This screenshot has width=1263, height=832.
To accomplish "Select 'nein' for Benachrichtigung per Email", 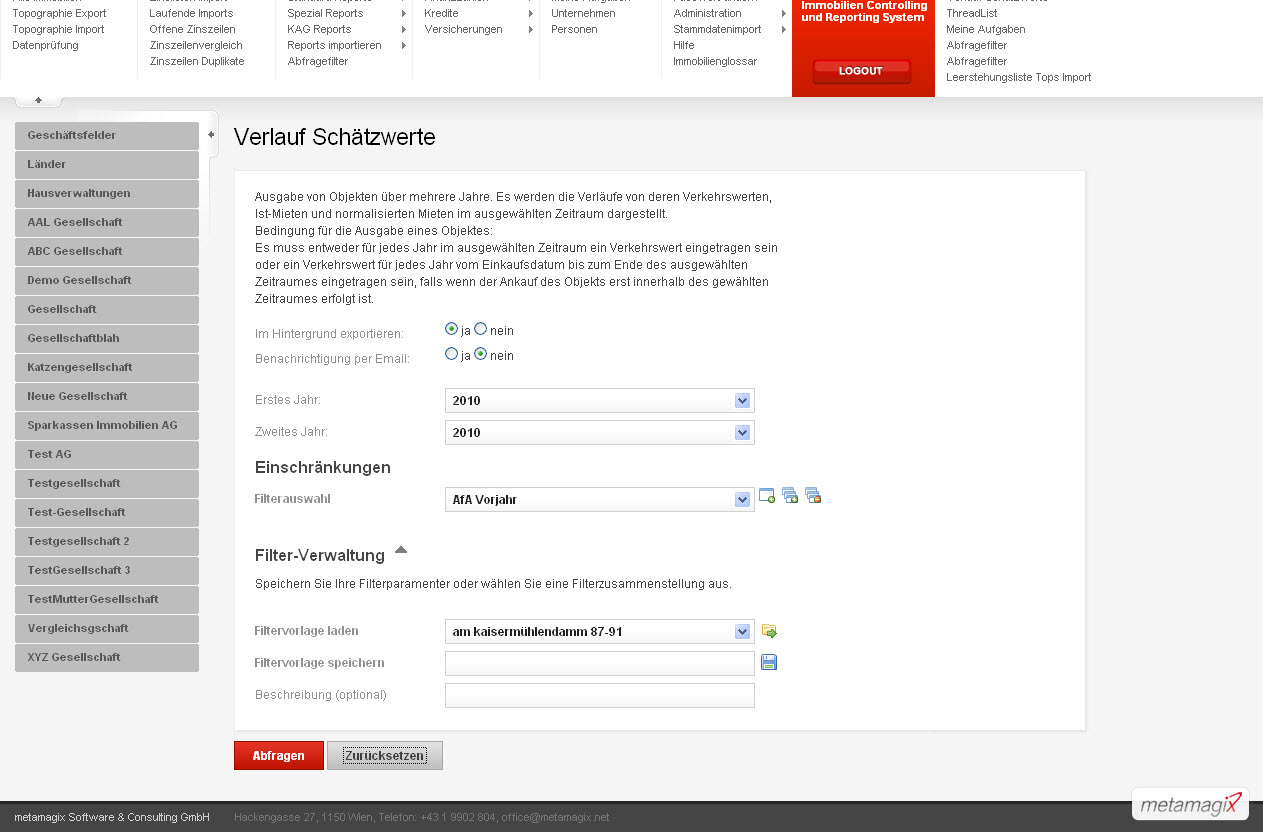I will click(480, 354).
